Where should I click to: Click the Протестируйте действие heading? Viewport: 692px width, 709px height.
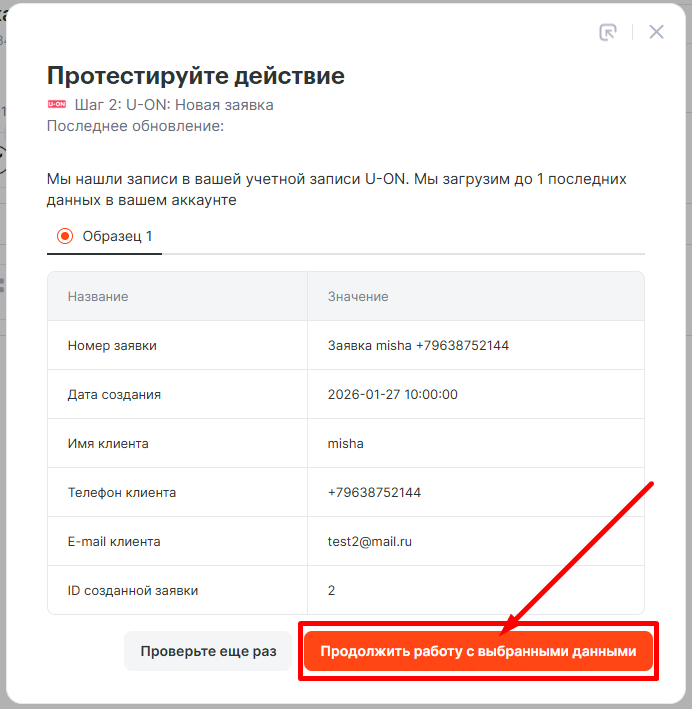click(x=196, y=76)
